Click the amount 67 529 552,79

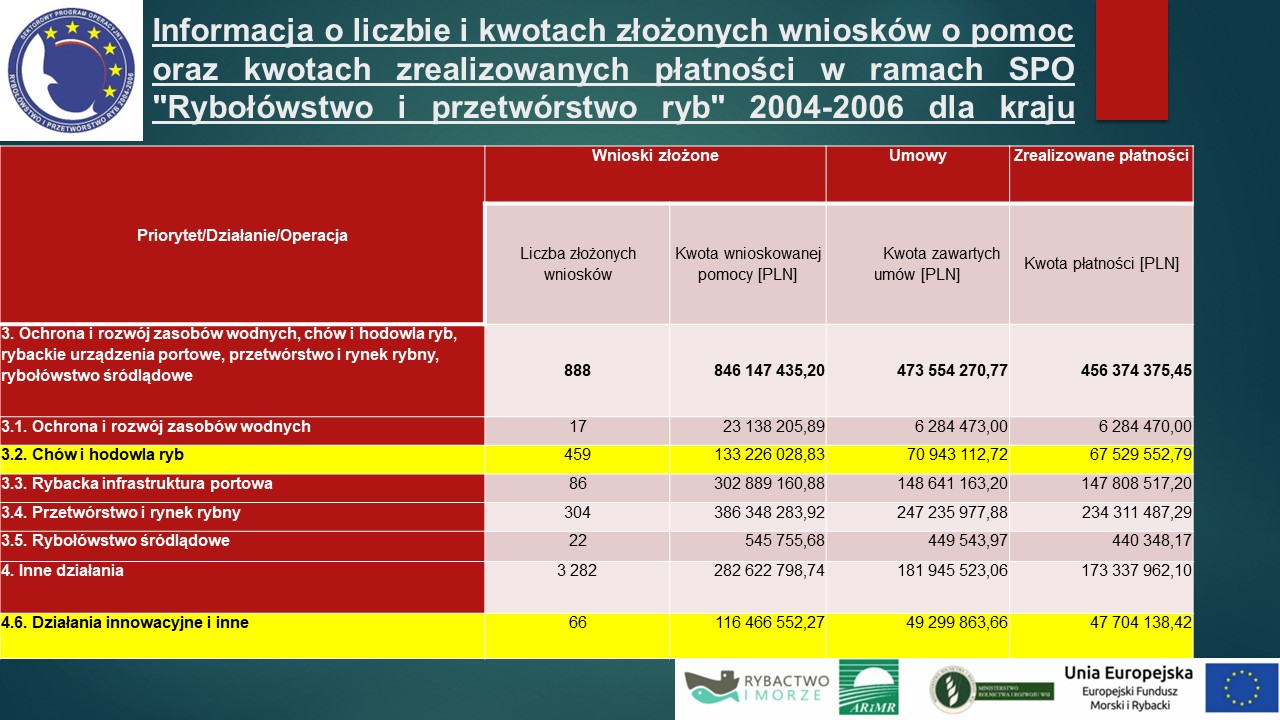point(1141,455)
